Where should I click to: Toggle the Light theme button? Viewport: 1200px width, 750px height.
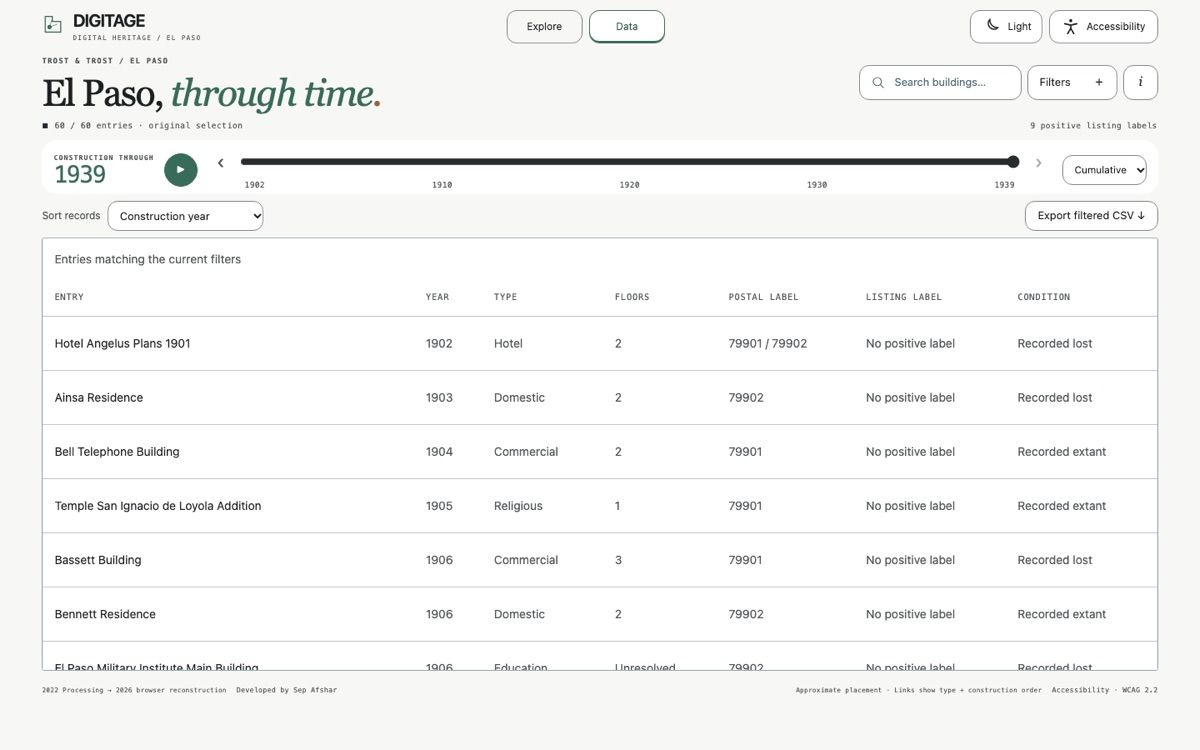click(1006, 26)
